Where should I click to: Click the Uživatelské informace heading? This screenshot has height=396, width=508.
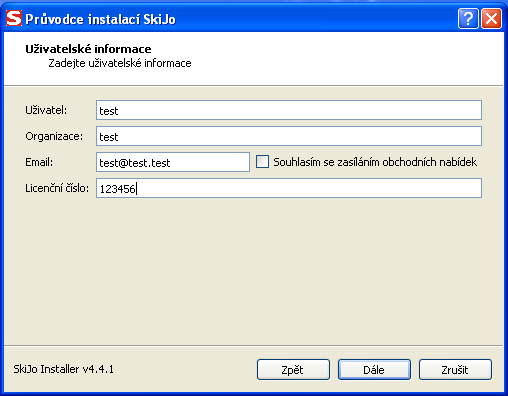point(88,49)
